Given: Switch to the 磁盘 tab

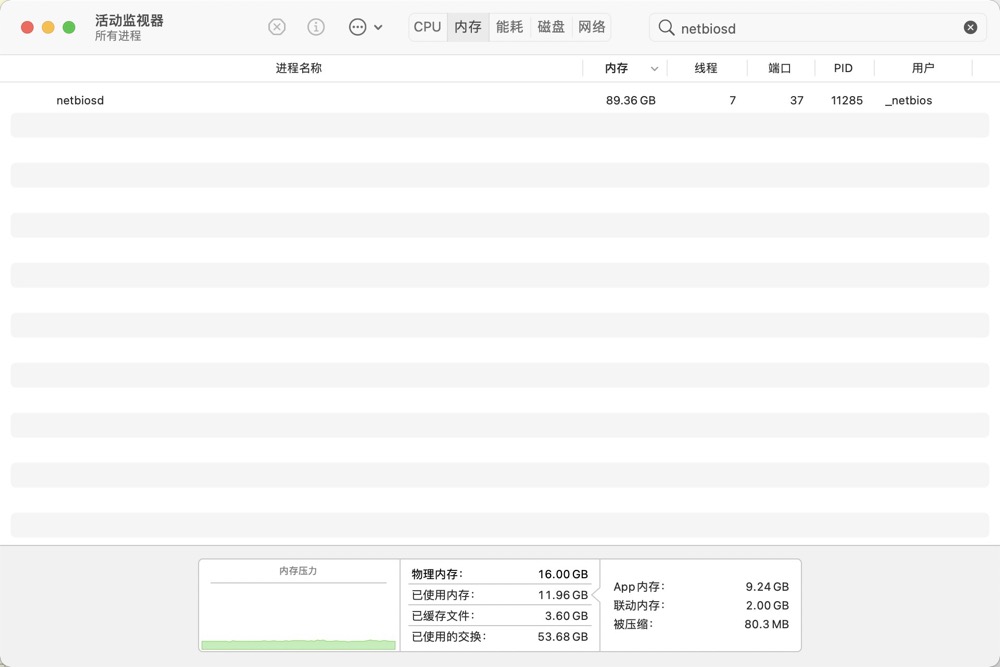Looking at the screenshot, I should pos(551,27).
